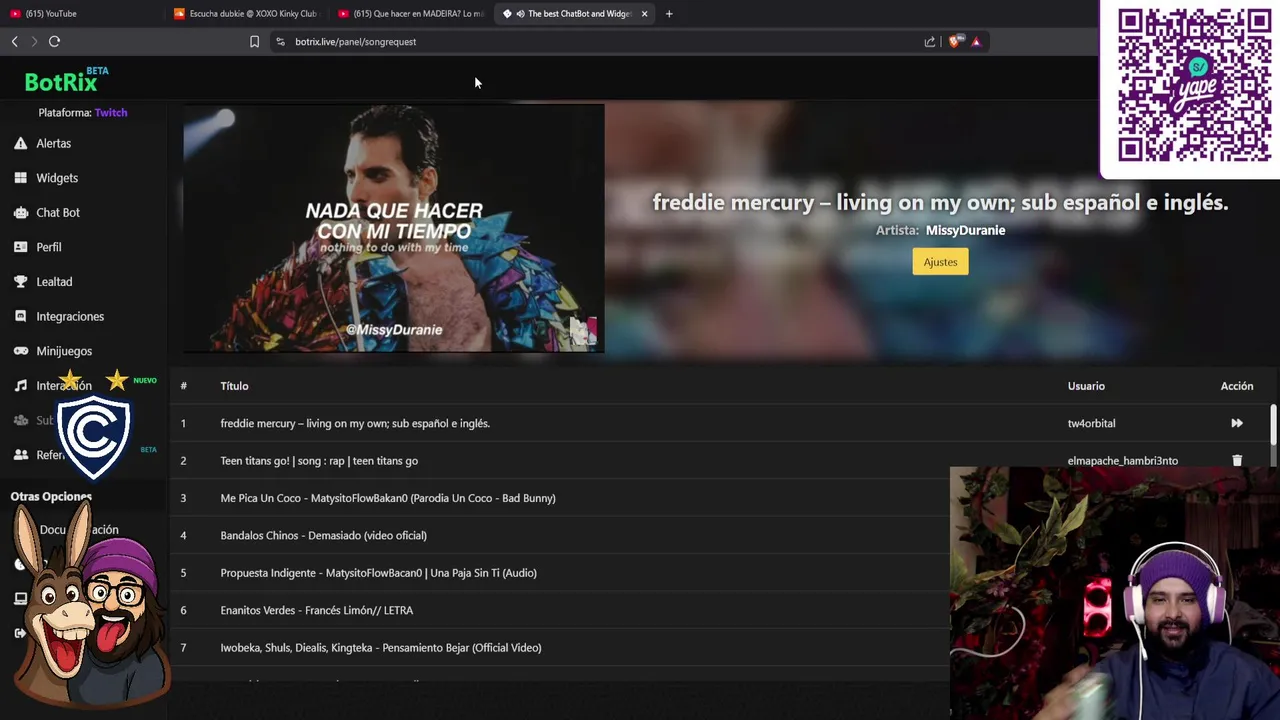The image size is (1280, 720).
Task: Click the artist name MissyDuranie
Action: [965, 230]
